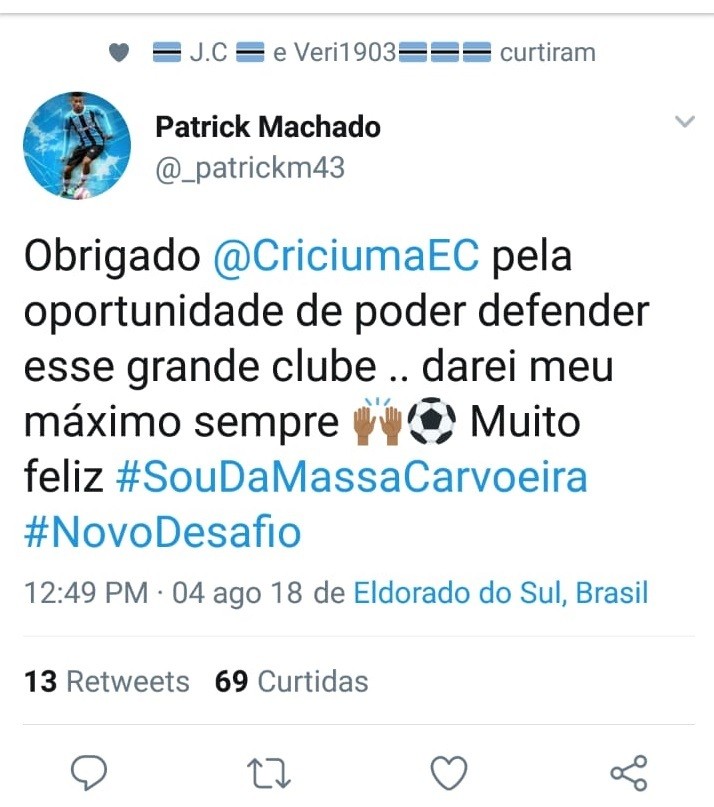Open the @_patrickm43 handle

pyautogui.click(x=250, y=168)
